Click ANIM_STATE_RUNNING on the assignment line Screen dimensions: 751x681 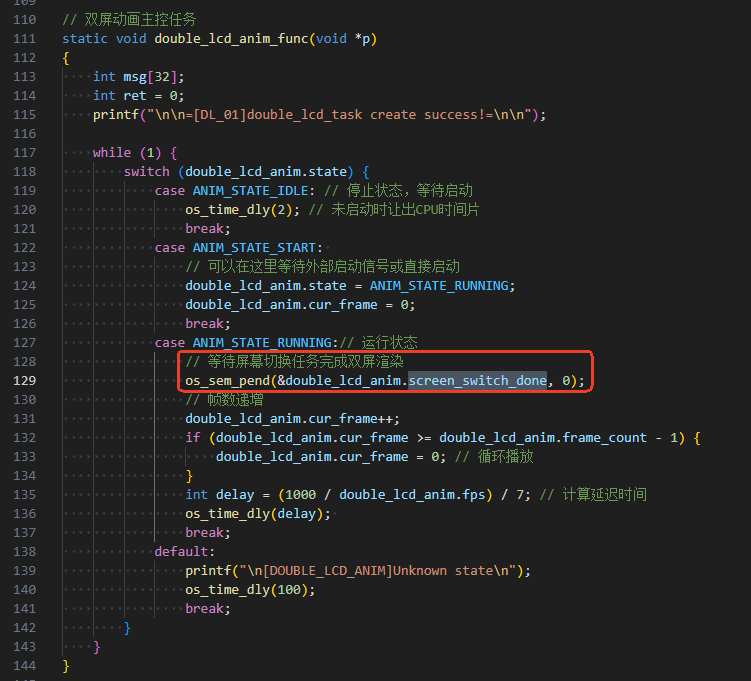coord(439,286)
